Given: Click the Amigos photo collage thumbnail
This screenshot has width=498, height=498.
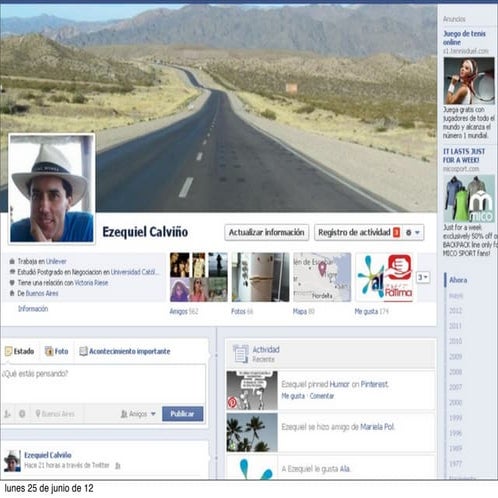Looking at the screenshot, I should pyautogui.click(x=199, y=277).
